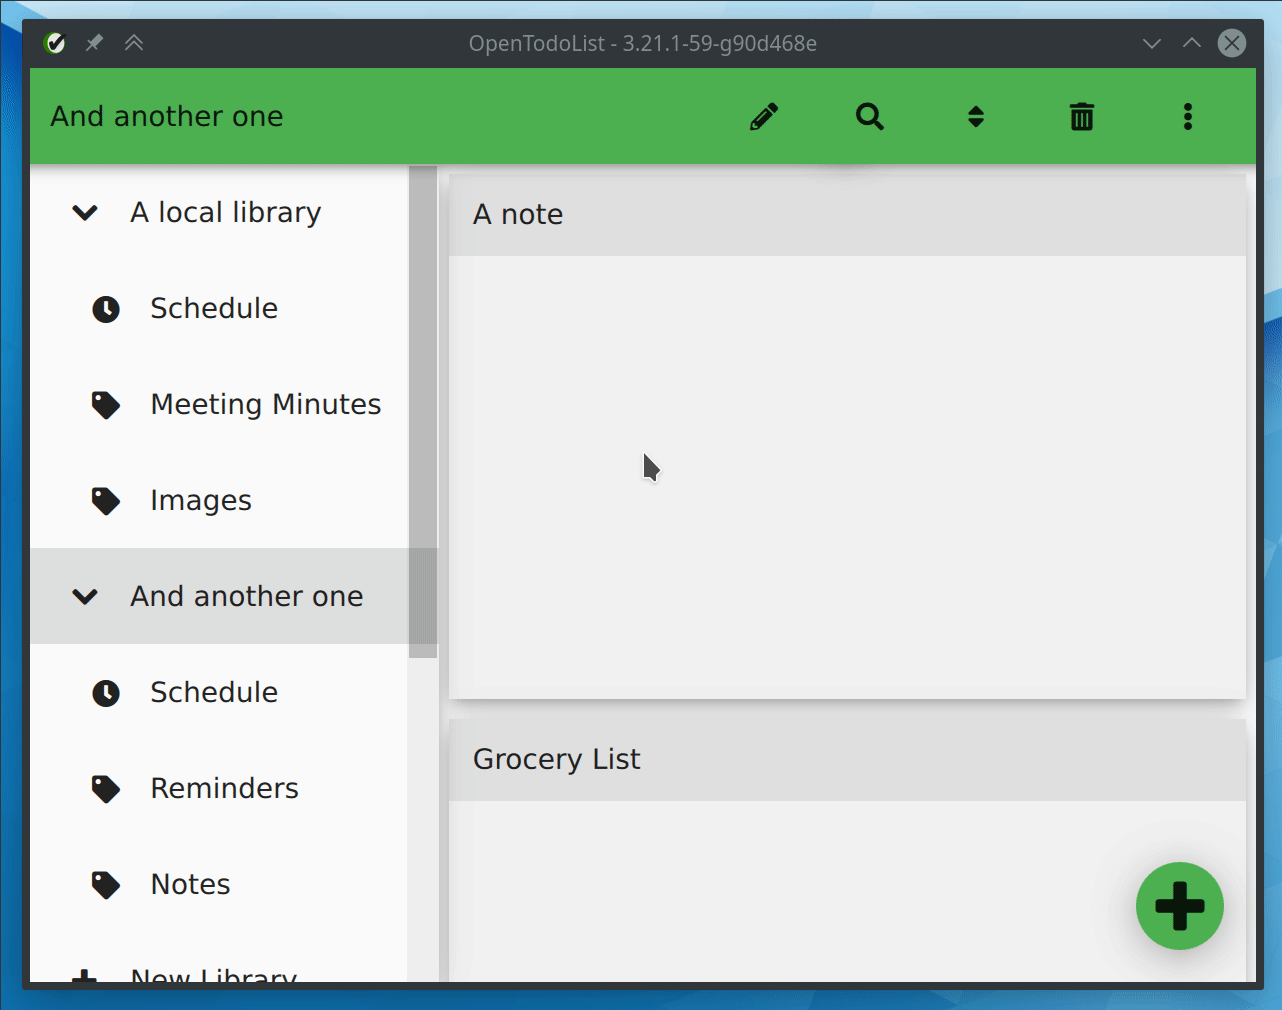Collapse the And another one sidebar chevron

pyautogui.click(x=85, y=597)
